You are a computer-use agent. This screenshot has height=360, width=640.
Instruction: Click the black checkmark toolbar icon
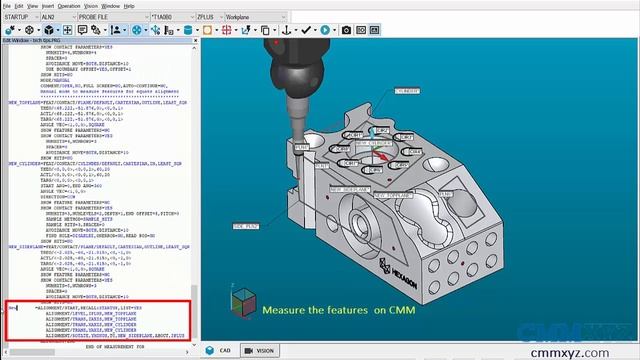pos(306,30)
